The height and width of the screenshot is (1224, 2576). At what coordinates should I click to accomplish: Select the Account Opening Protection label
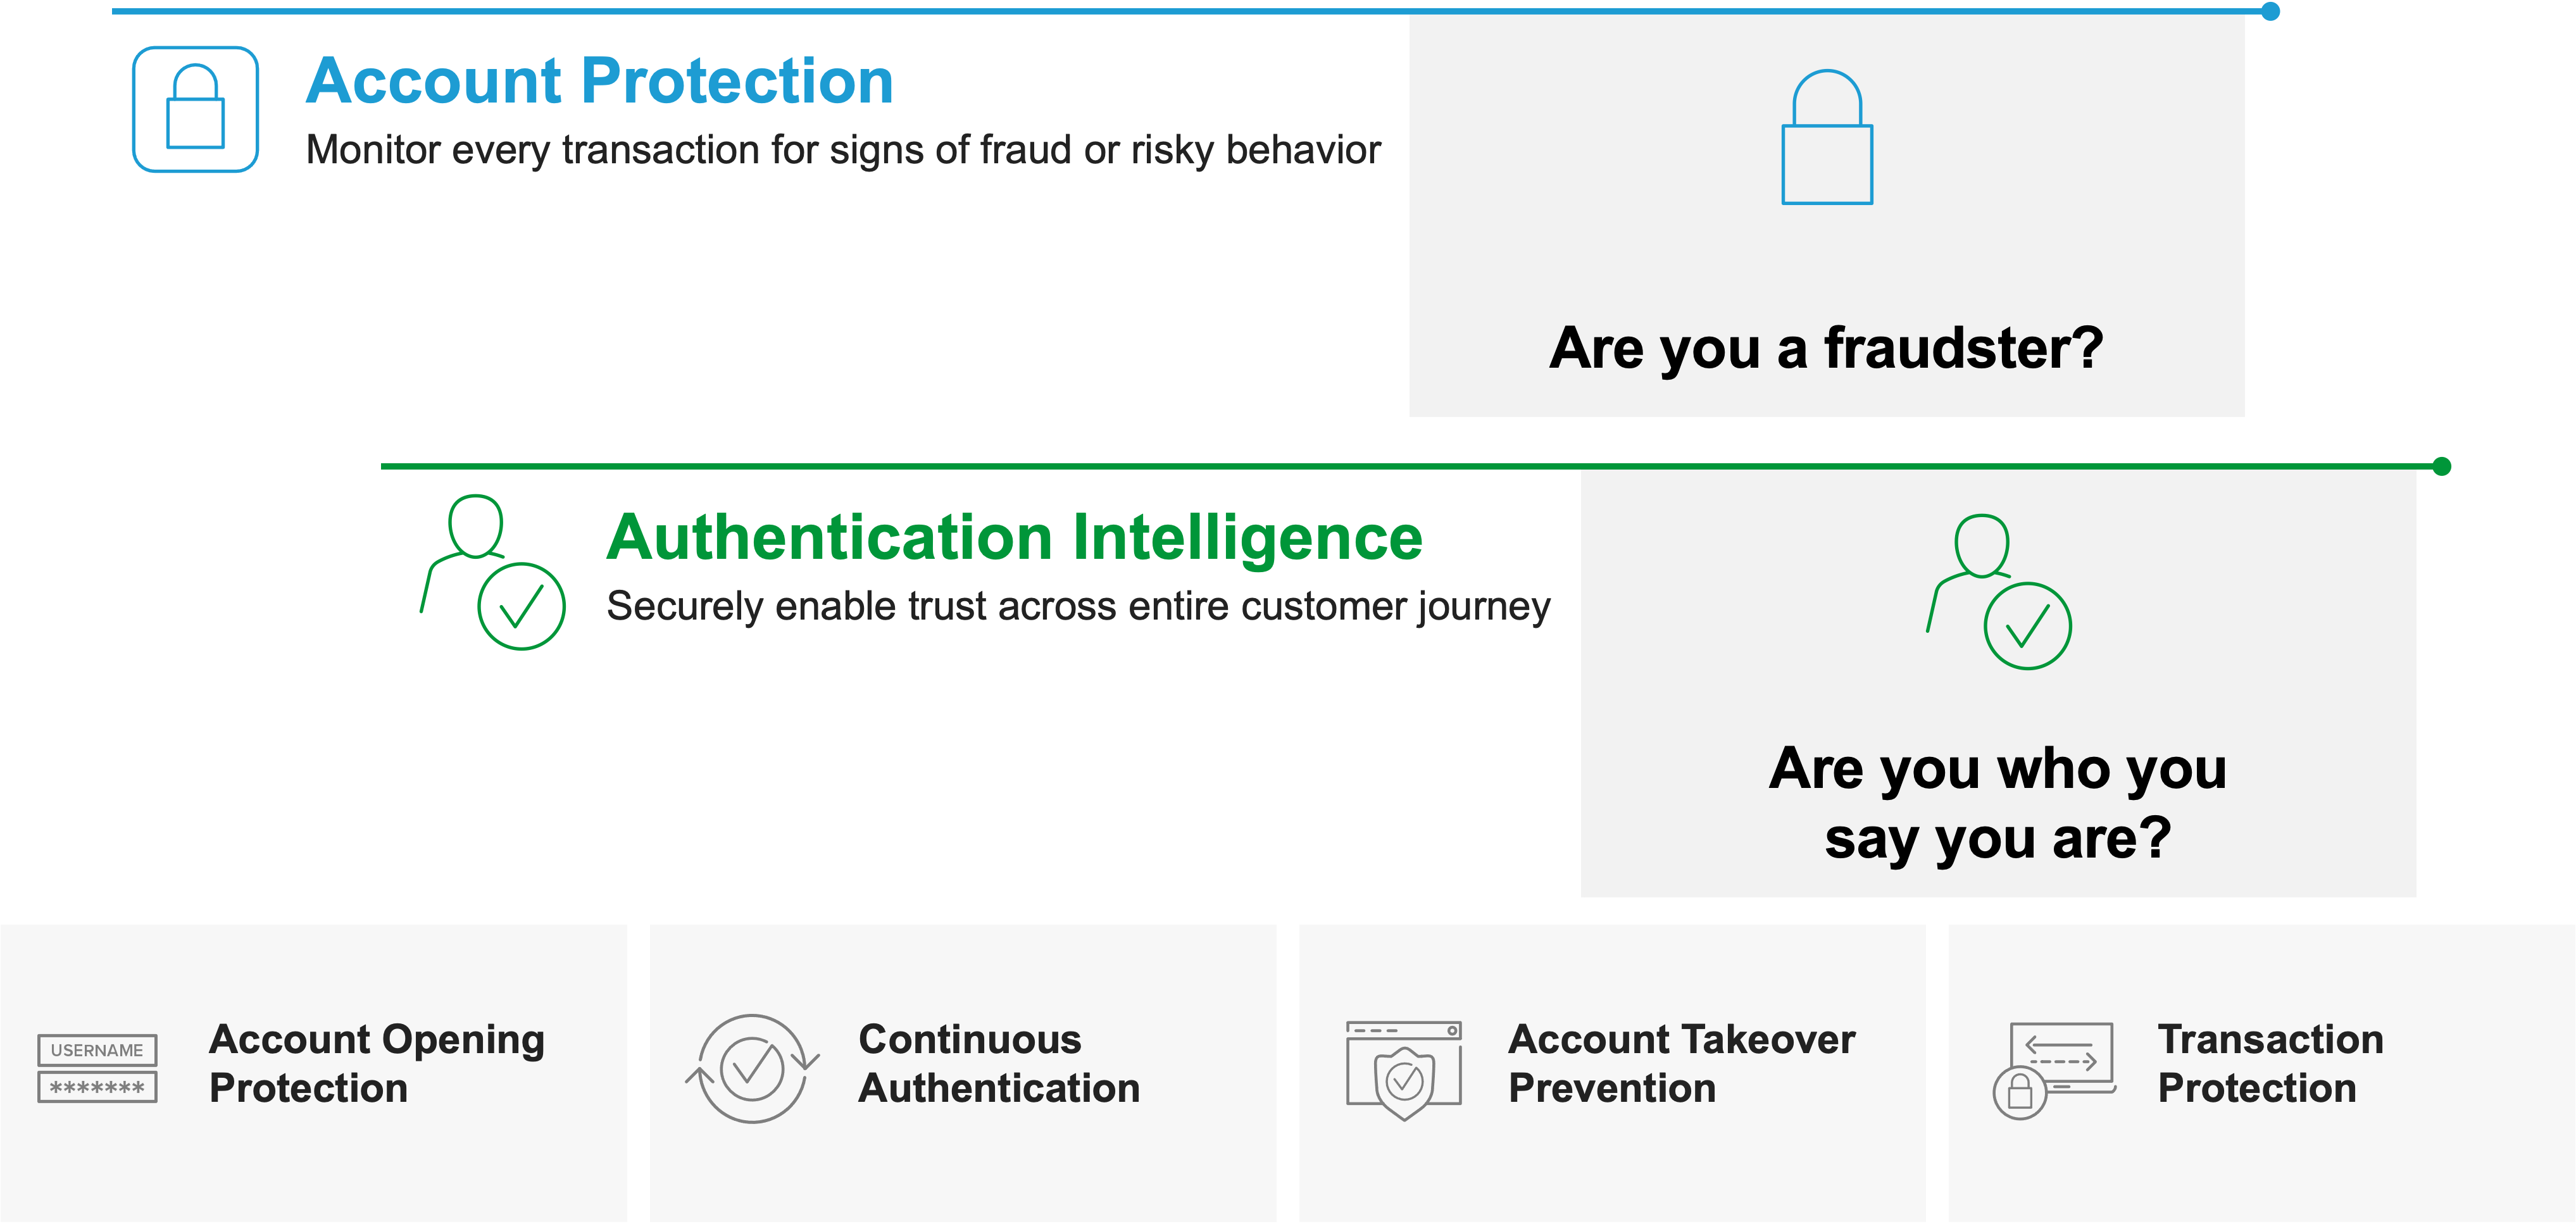[x=377, y=1063]
